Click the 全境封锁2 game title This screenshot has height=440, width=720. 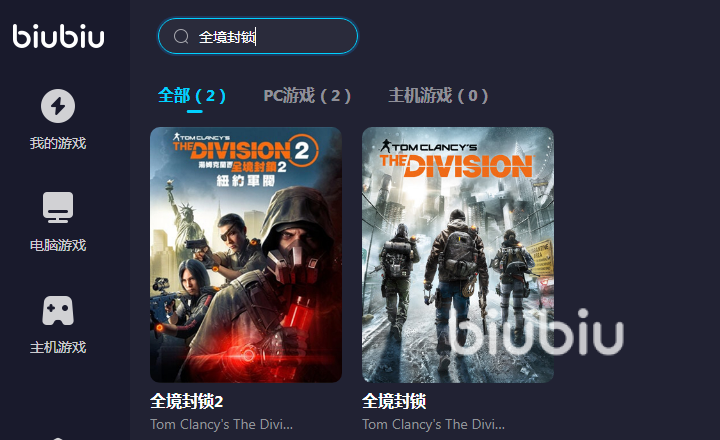click(186, 401)
